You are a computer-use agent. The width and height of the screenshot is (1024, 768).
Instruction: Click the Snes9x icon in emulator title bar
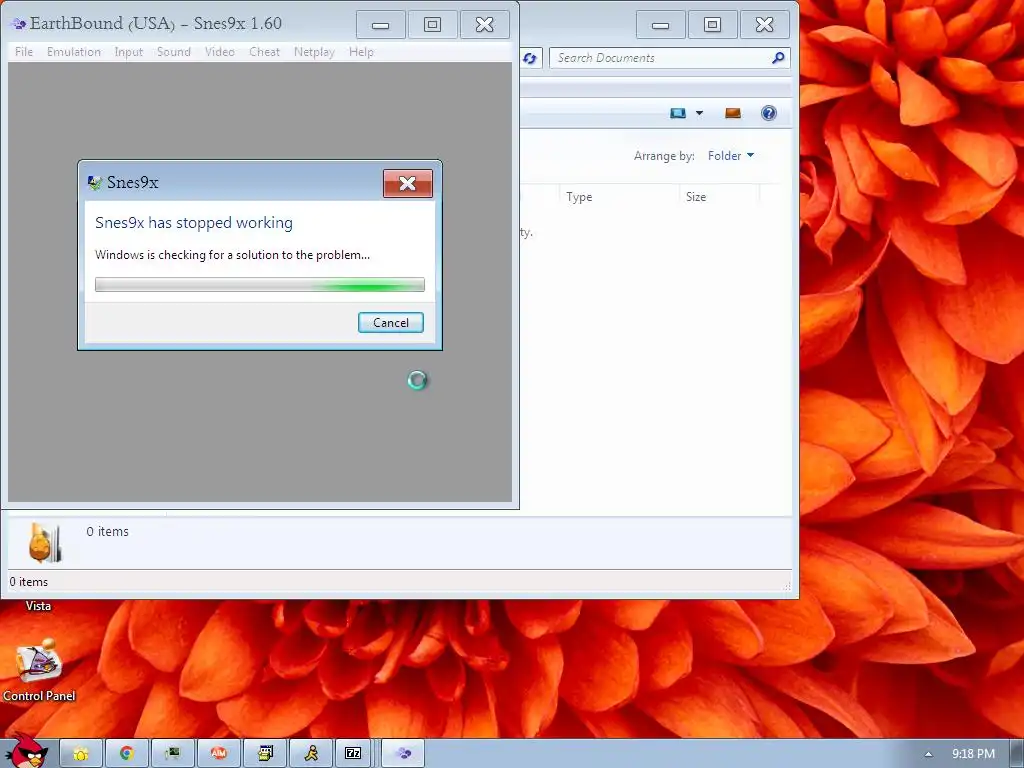pos(19,24)
